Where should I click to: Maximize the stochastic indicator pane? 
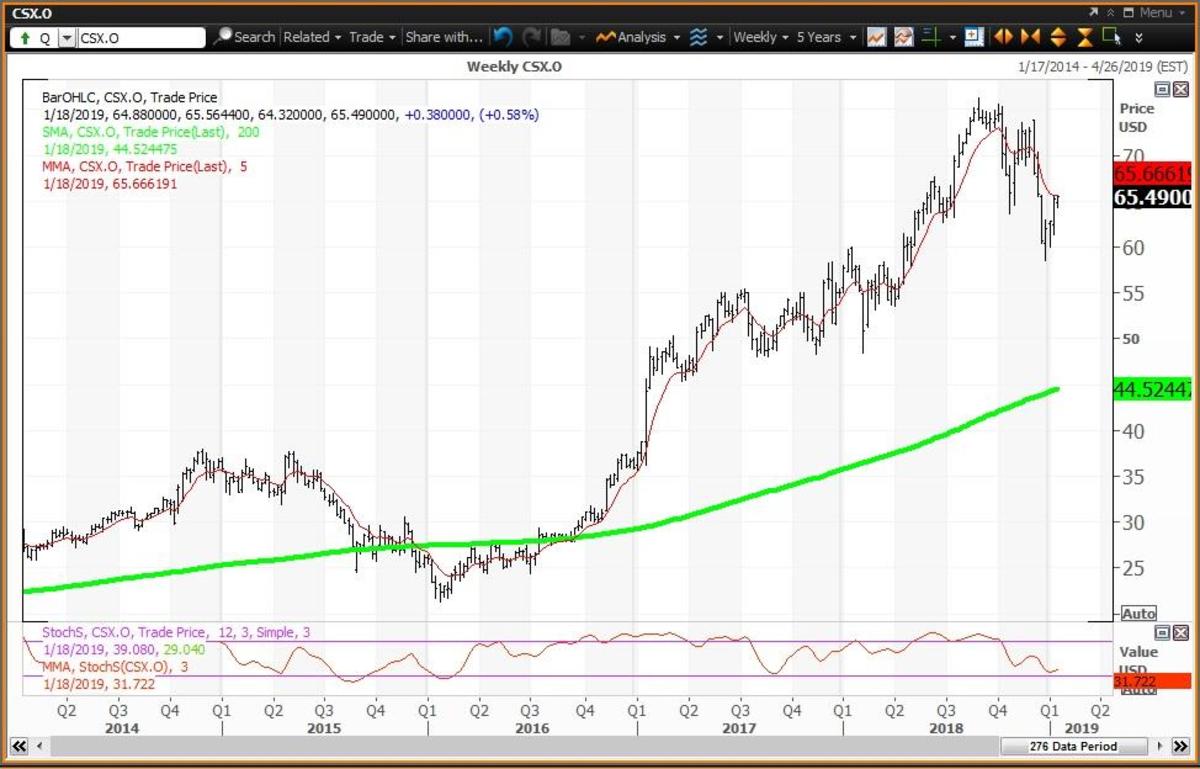1164,633
